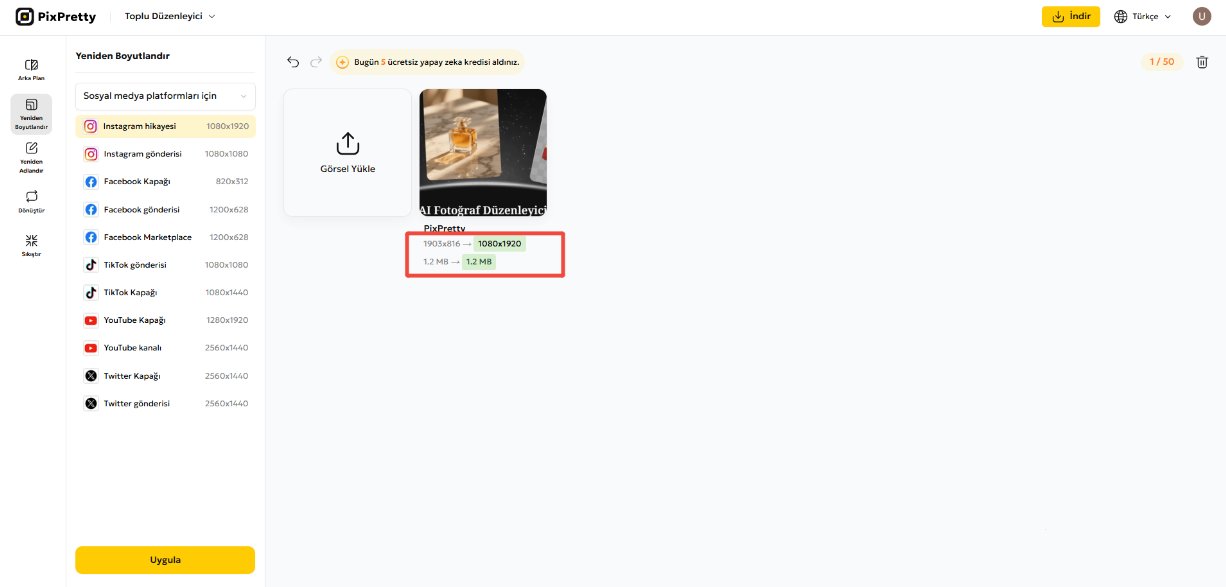The height and width of the screenshot is (587, 1226).
Task: Select the Instagram gönderisi preset
Action: [x=166, y=154]
